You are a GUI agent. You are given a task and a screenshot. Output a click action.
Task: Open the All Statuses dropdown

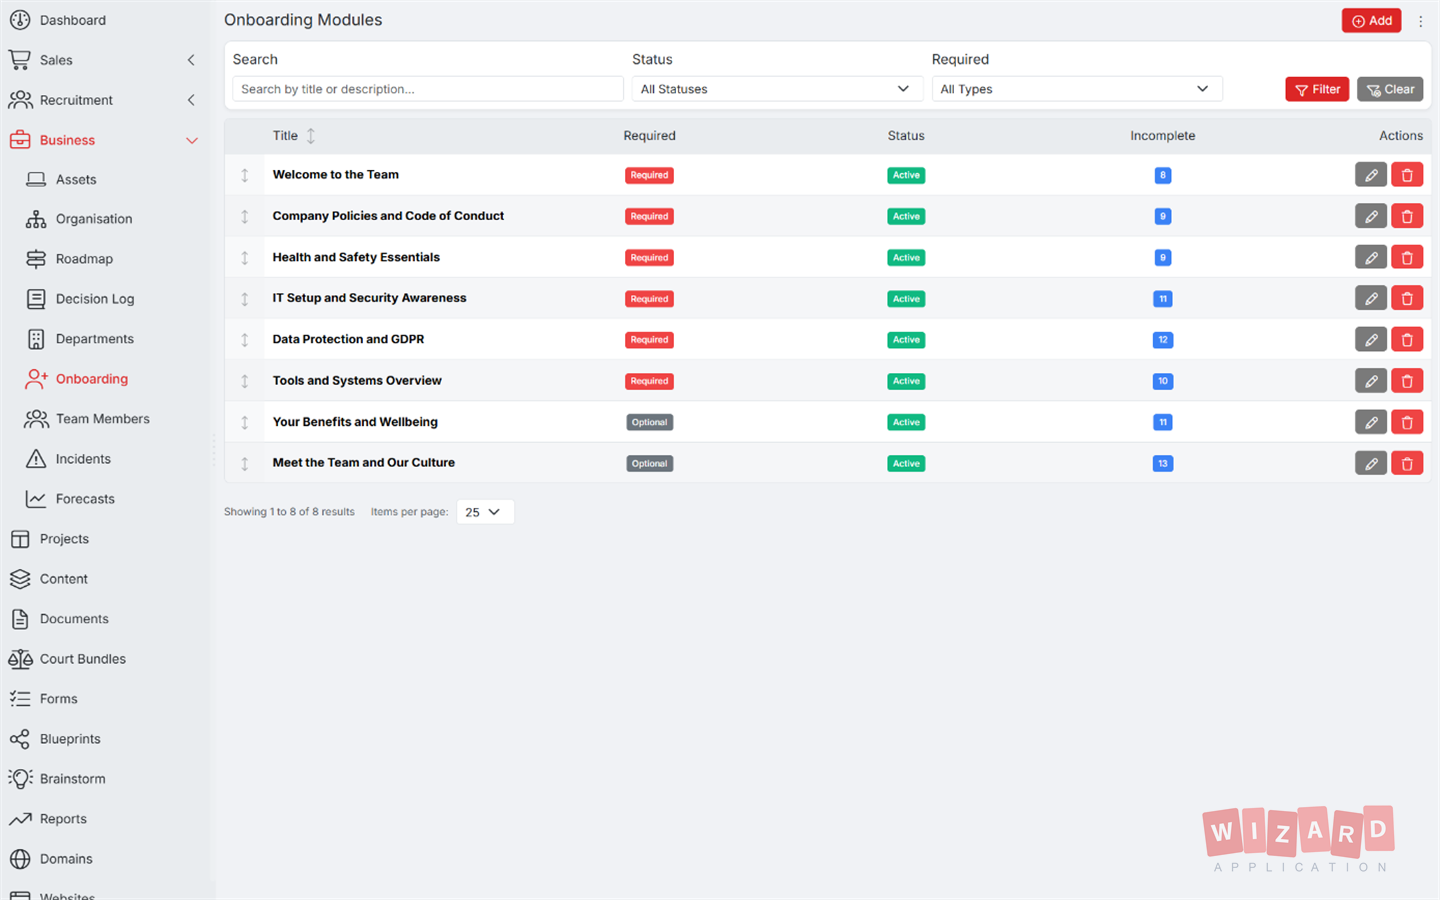pos(776,89)
